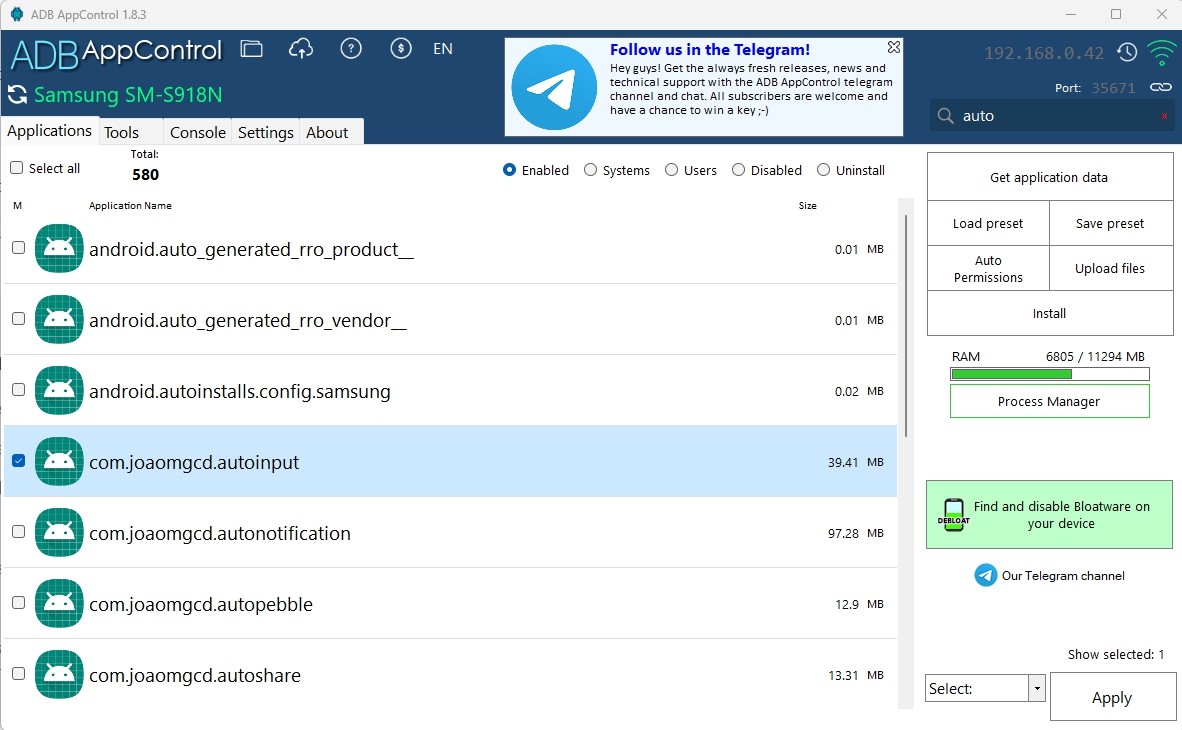Click the dollar donate icon
This screenshot has height=730, width=1182.
(x=400, y=49)
